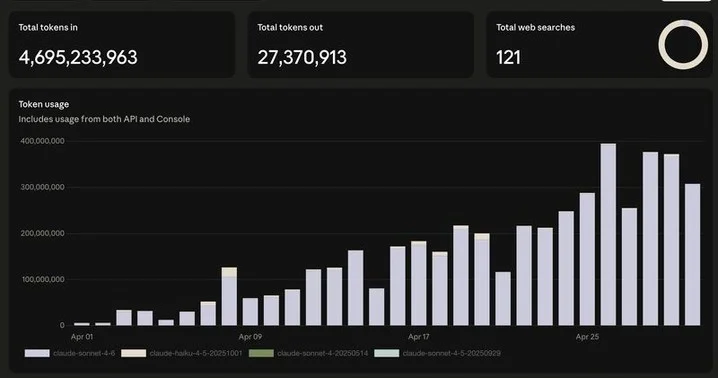This screenshot has width=718, height=378.
Task: Click the Apr 09 x-axis label
Action: click(250, 337)
